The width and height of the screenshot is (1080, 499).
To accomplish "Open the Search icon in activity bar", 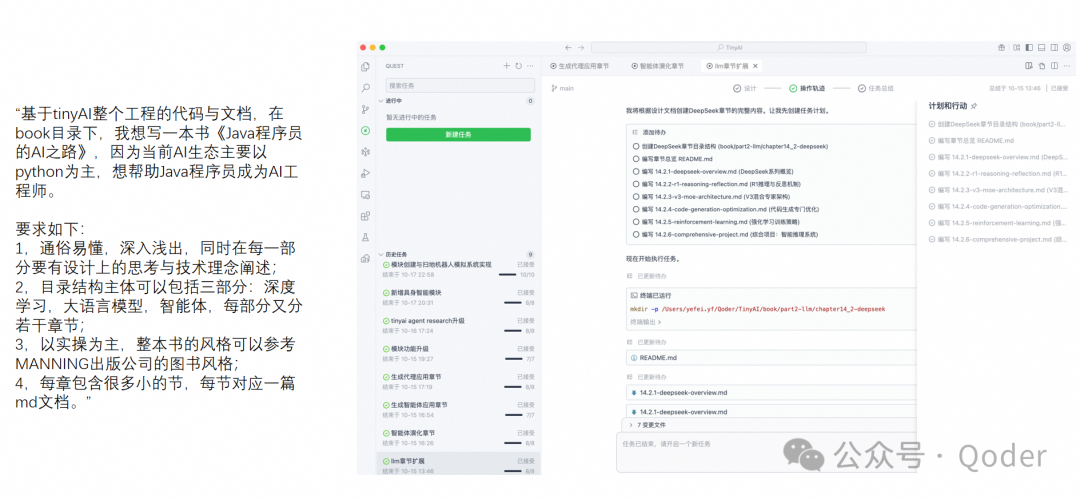I will [x=365, y=88].
